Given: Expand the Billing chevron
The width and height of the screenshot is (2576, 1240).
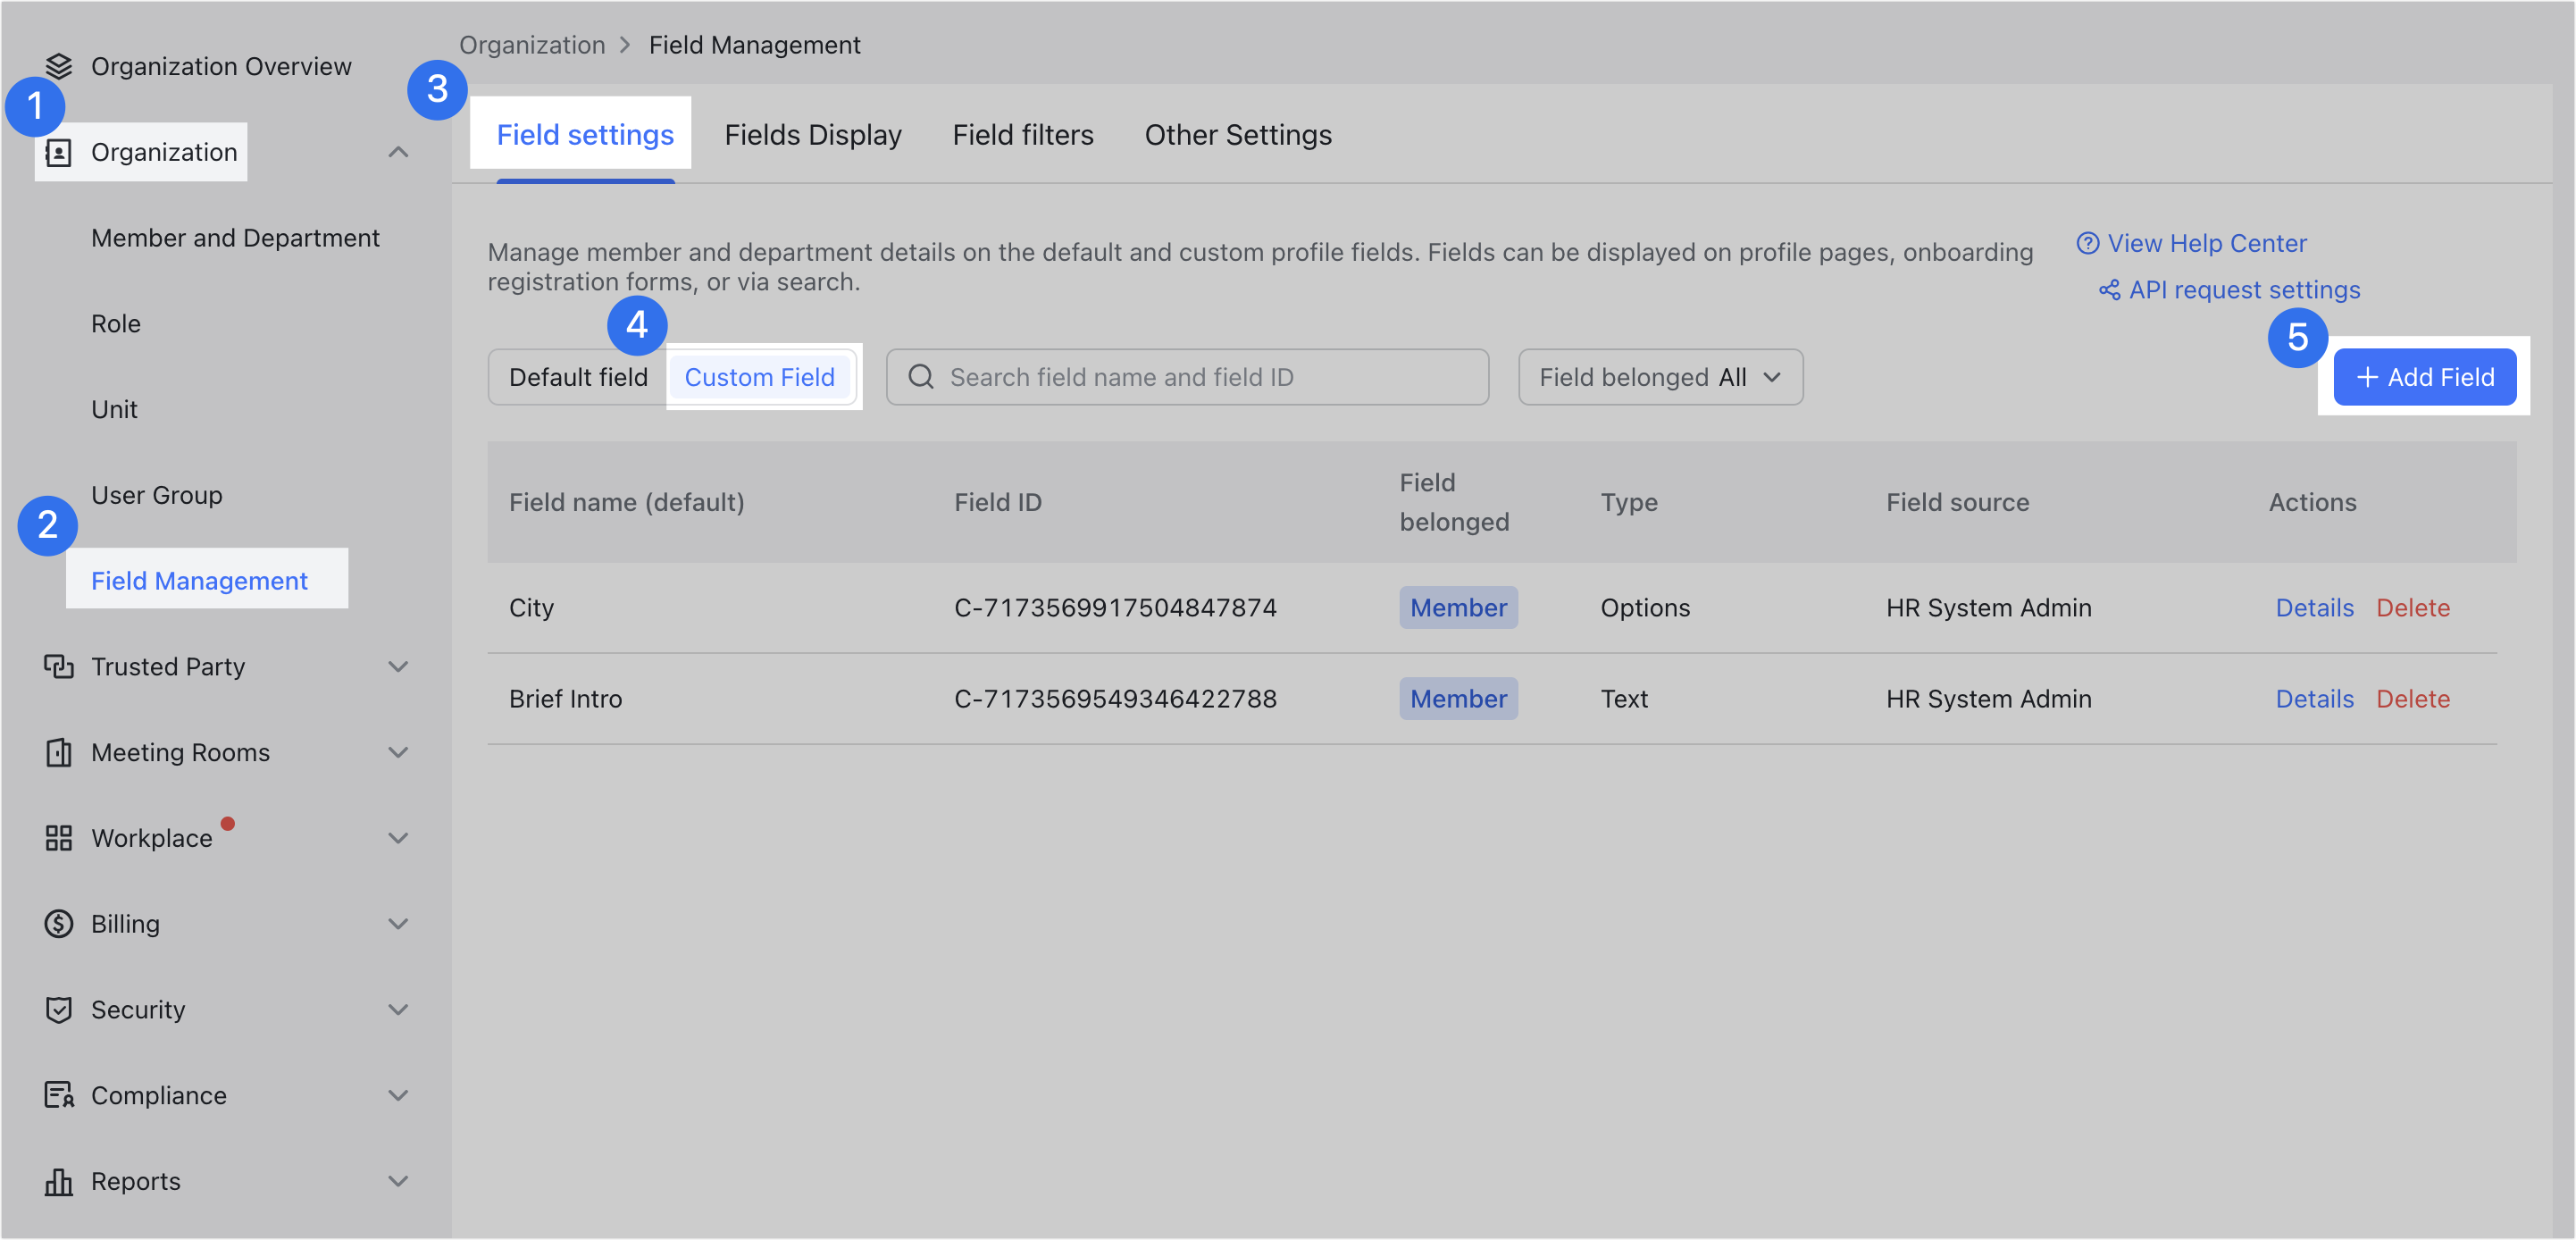Looking at the screenshot, I should point(398,923).
